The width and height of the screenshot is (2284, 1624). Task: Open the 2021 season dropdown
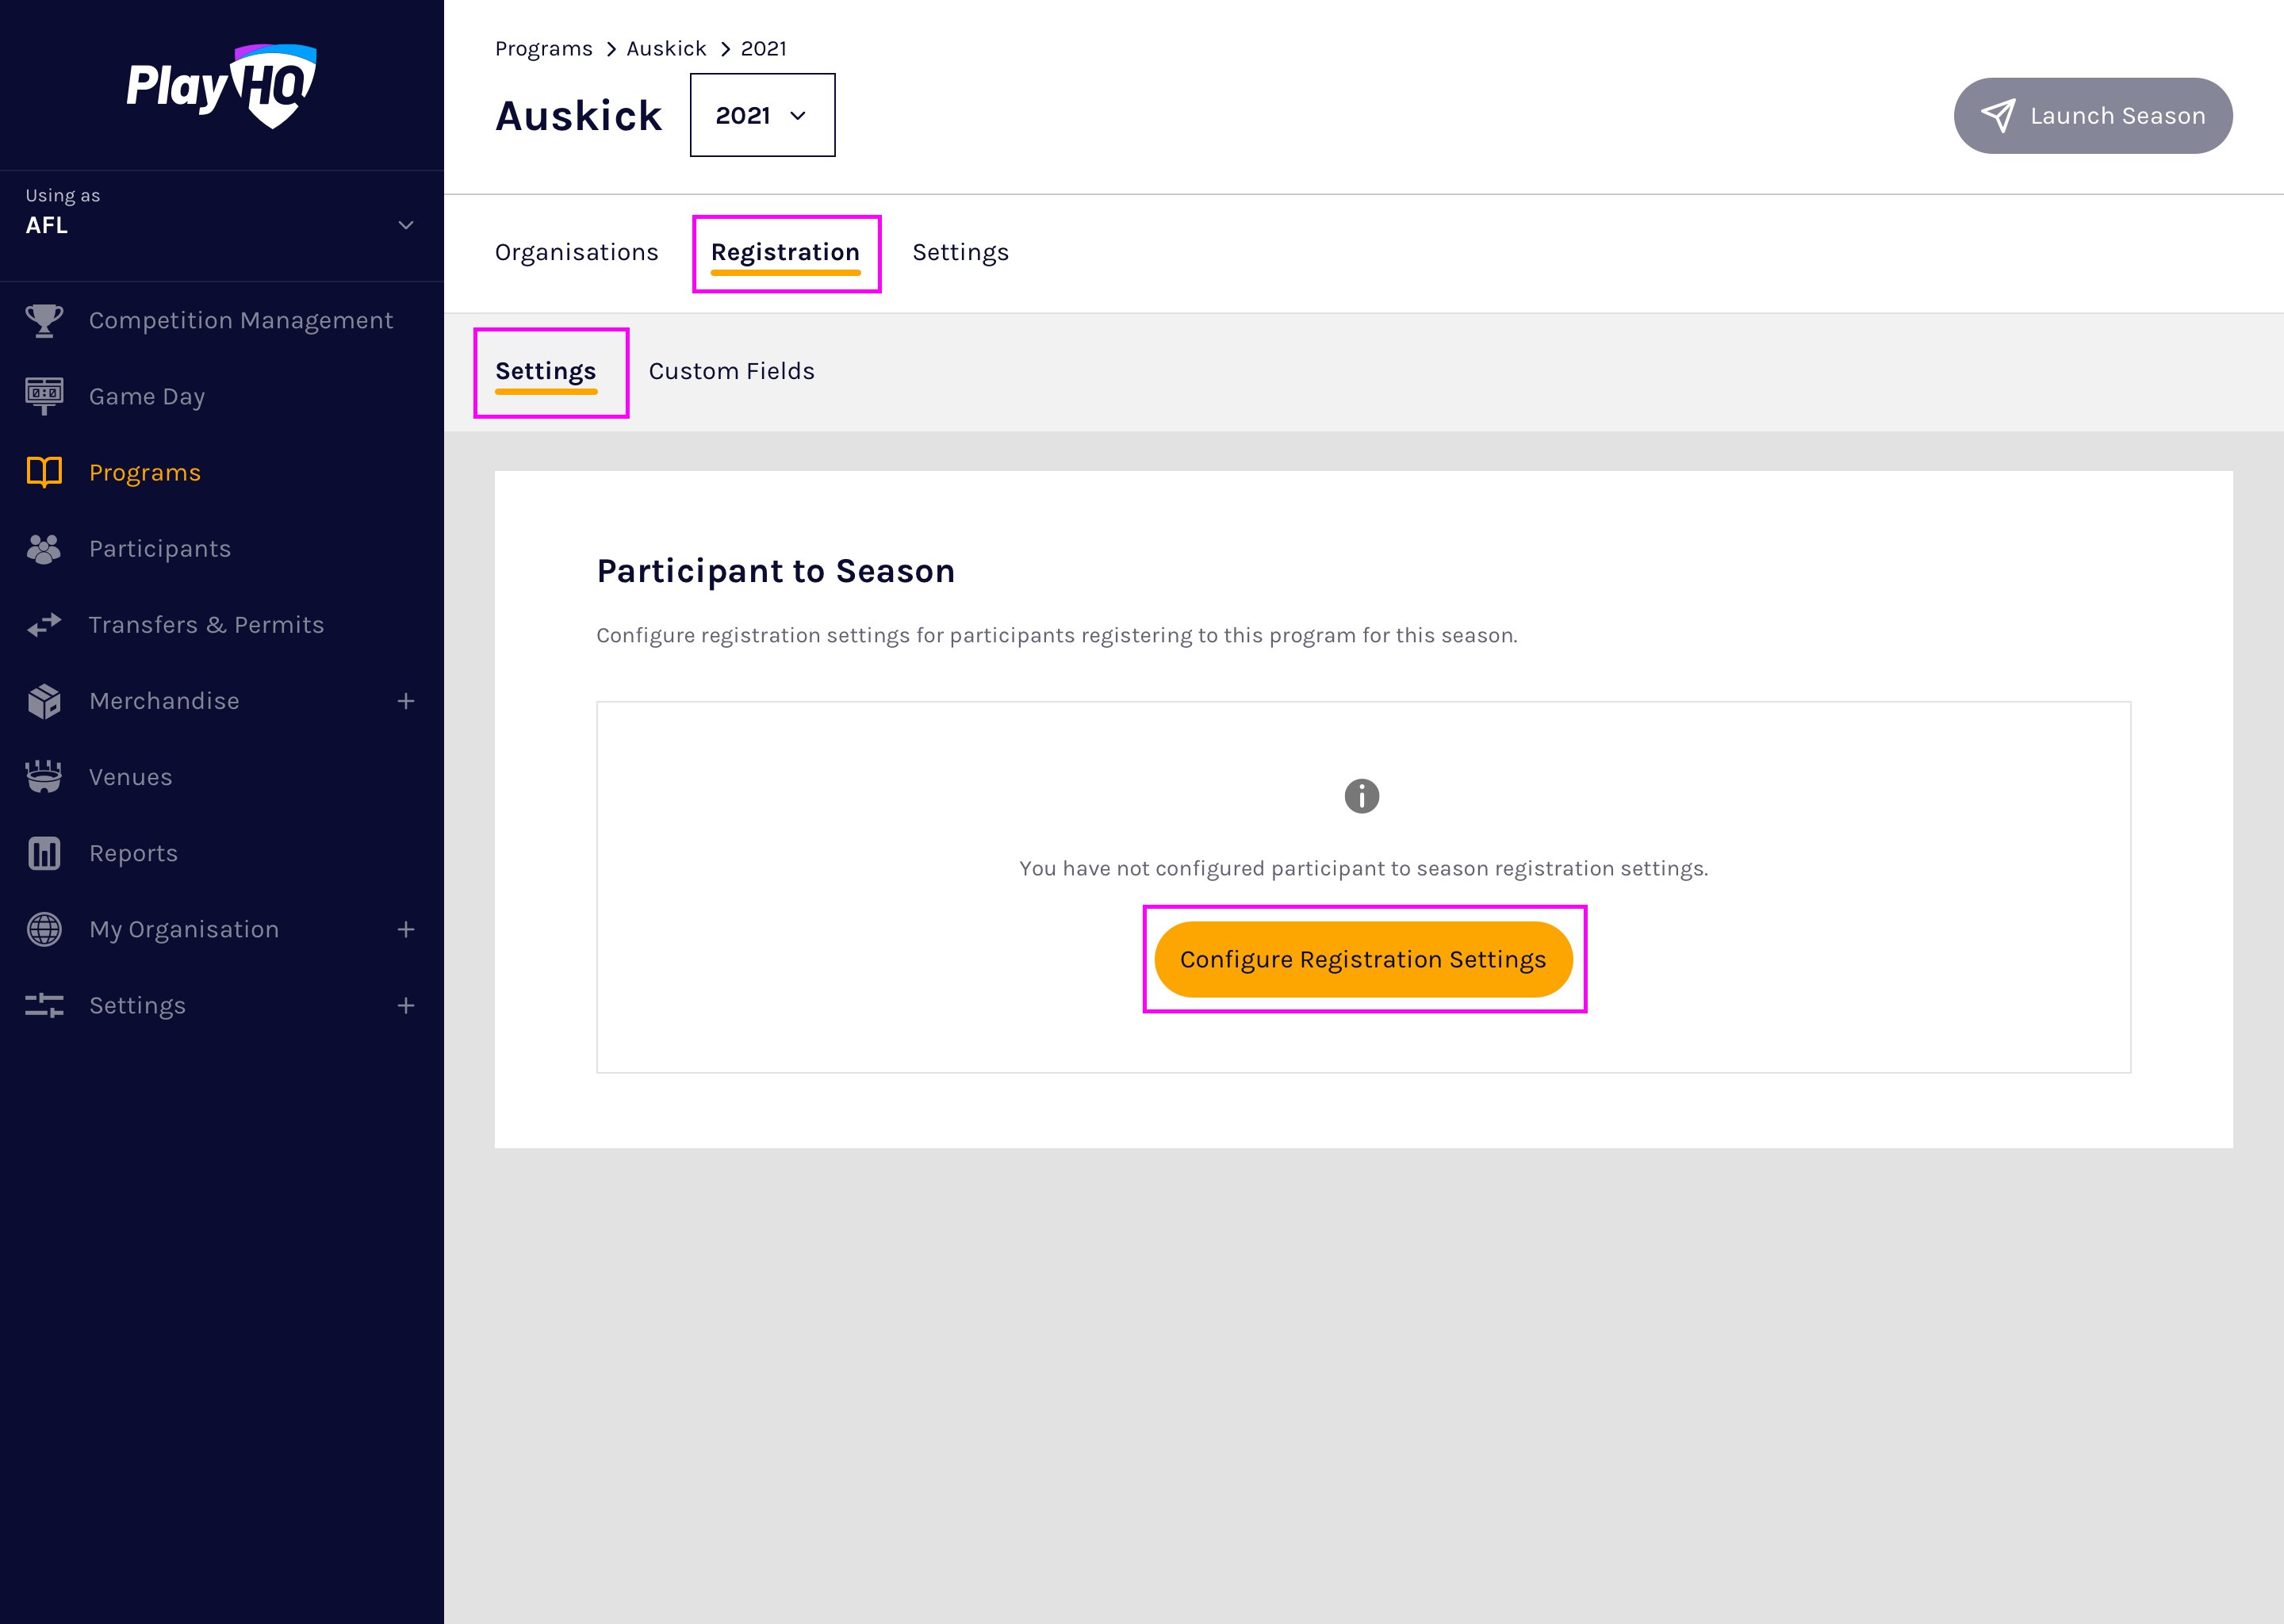point(762,115)
